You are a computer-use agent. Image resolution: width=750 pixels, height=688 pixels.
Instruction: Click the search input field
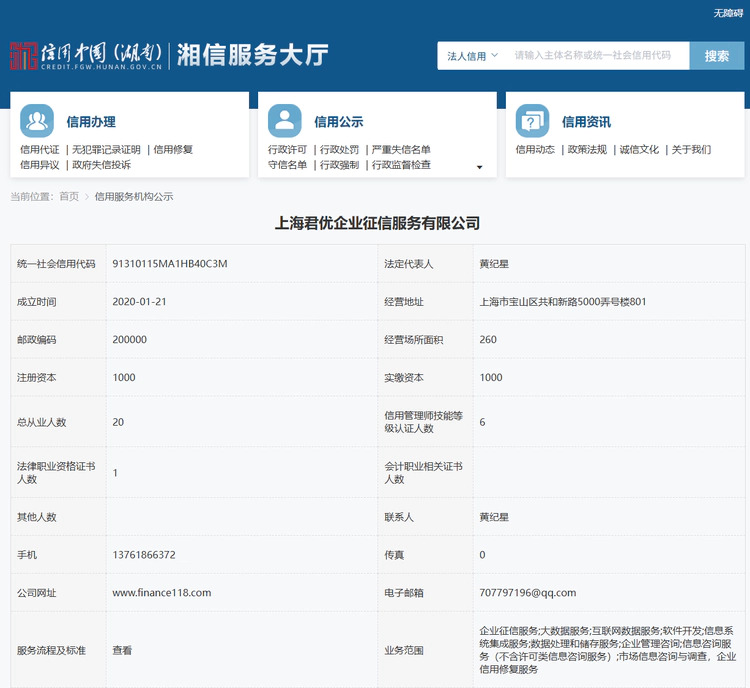point(597,56)
